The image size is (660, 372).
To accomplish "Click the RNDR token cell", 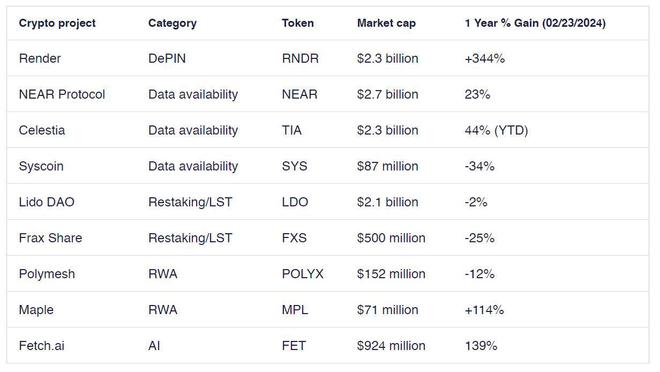I will (300, 58).
